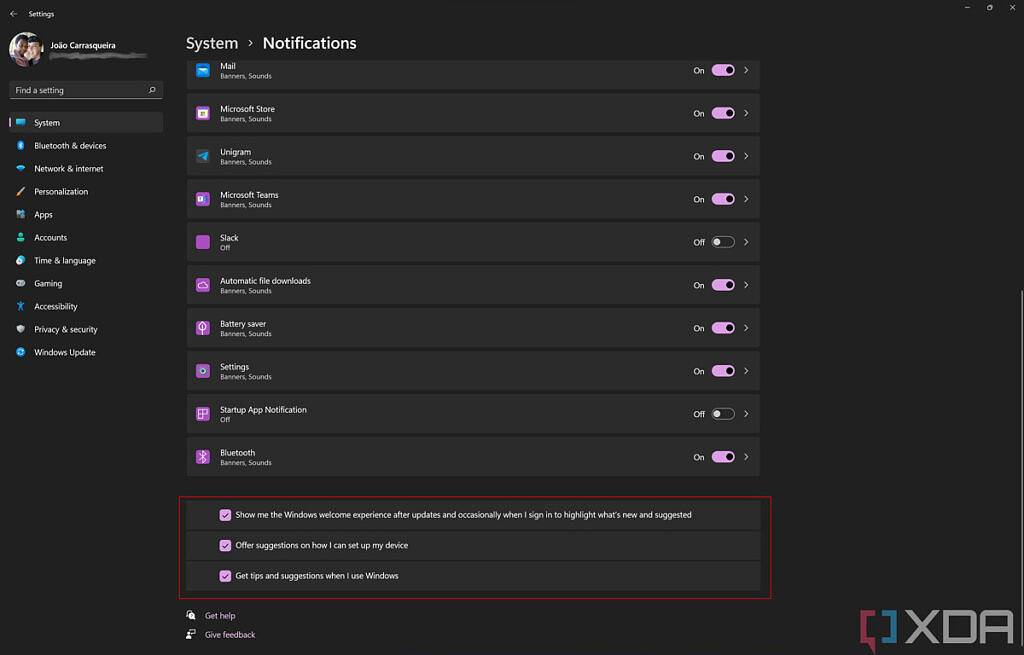Uncheck Windows welcome experience checkbox
The image size is (1024, 655).
pos(225,515)
